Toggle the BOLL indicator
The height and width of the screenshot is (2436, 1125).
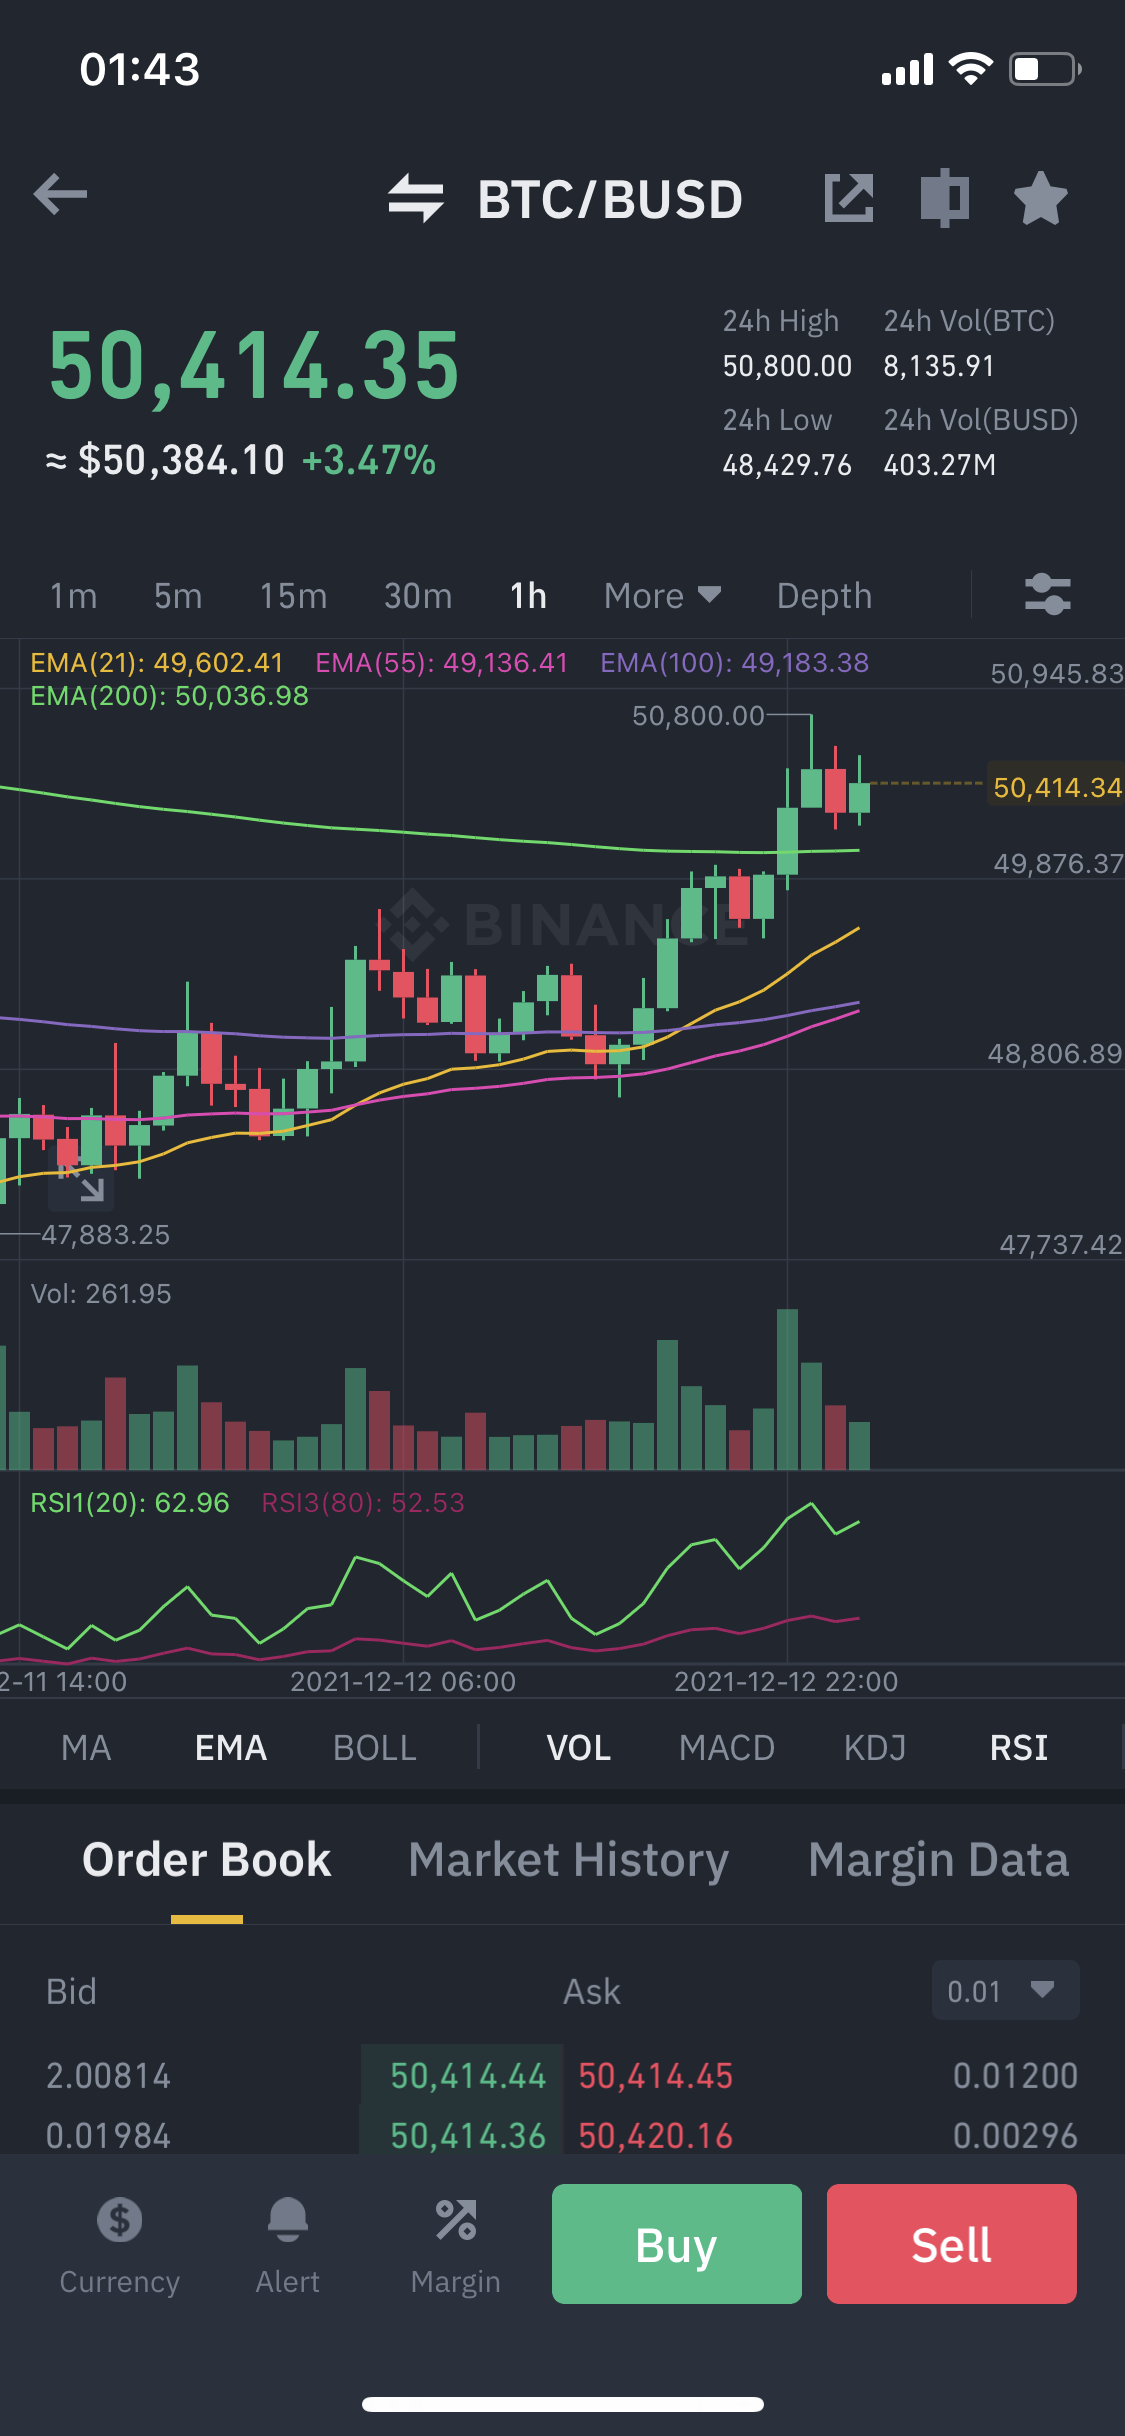[x=375, y=1748]
